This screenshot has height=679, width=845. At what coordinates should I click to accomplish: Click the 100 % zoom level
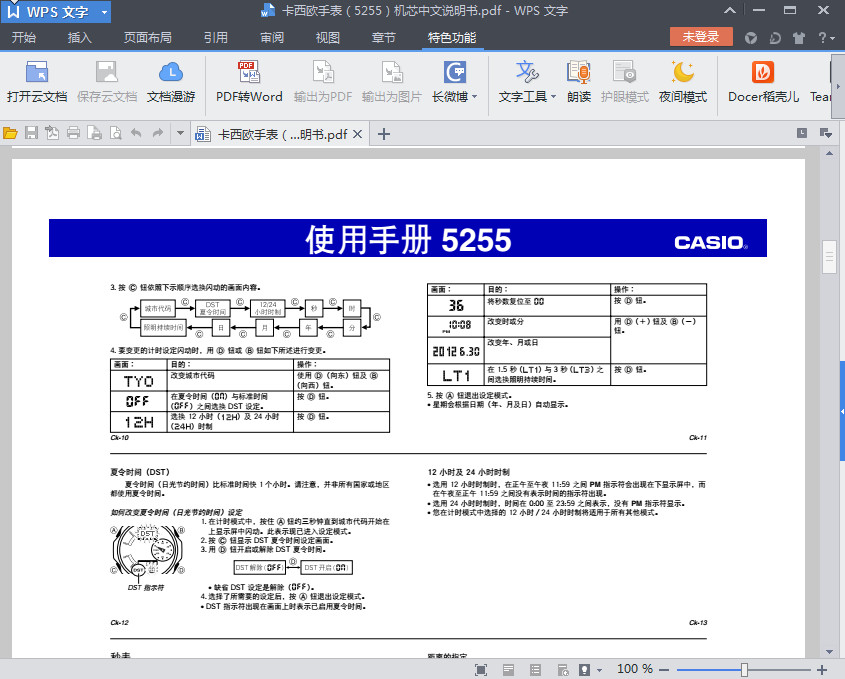634,669
